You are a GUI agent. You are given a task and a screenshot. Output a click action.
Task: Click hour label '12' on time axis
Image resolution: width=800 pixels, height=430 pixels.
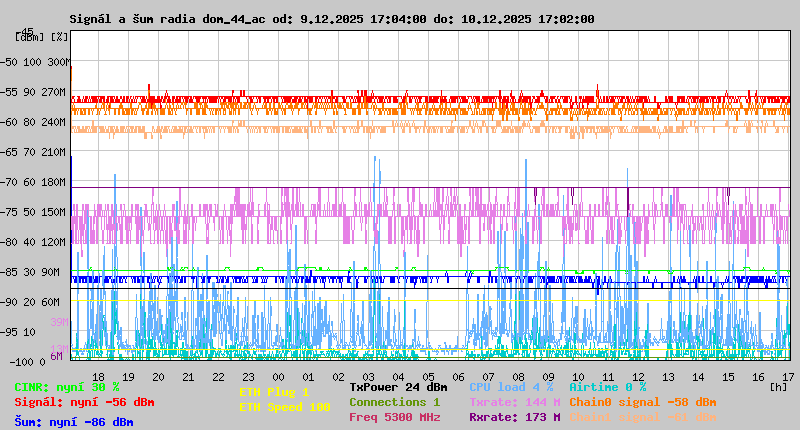(638, 377)
